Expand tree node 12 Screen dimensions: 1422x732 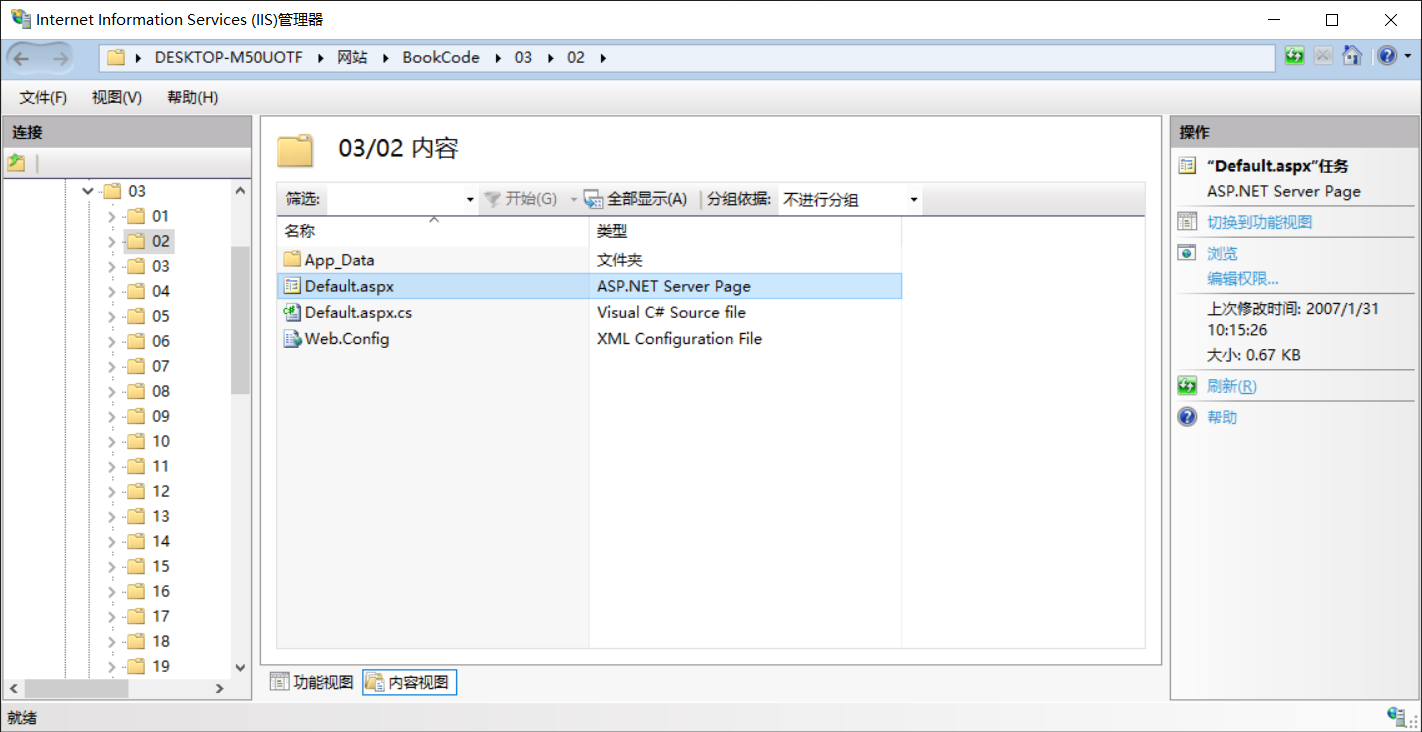coord(112,491)
